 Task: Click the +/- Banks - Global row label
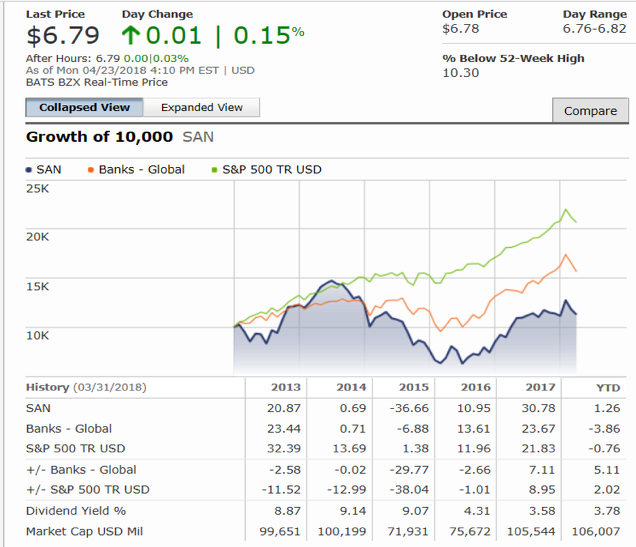[81, 470]
